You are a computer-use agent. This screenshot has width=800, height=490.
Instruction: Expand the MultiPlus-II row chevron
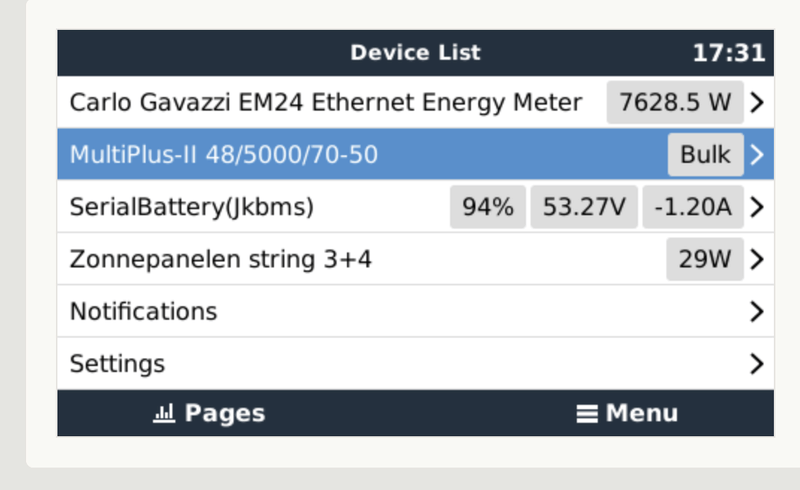pos(757,155)
